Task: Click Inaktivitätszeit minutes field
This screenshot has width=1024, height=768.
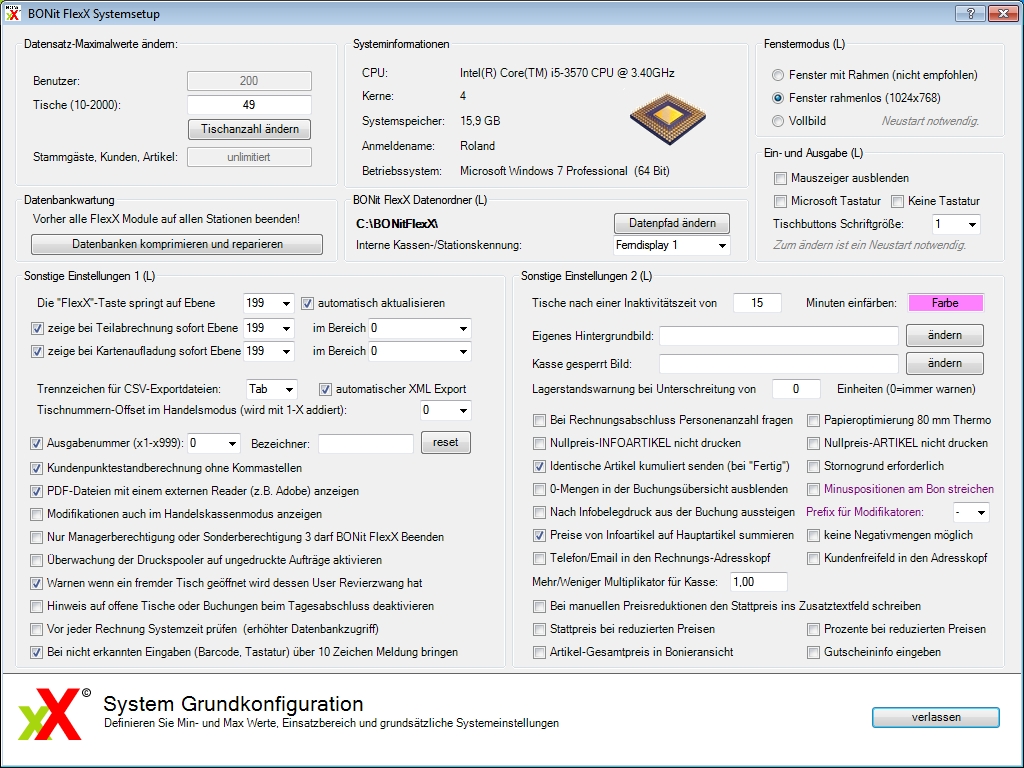Action: pos(757,303)
